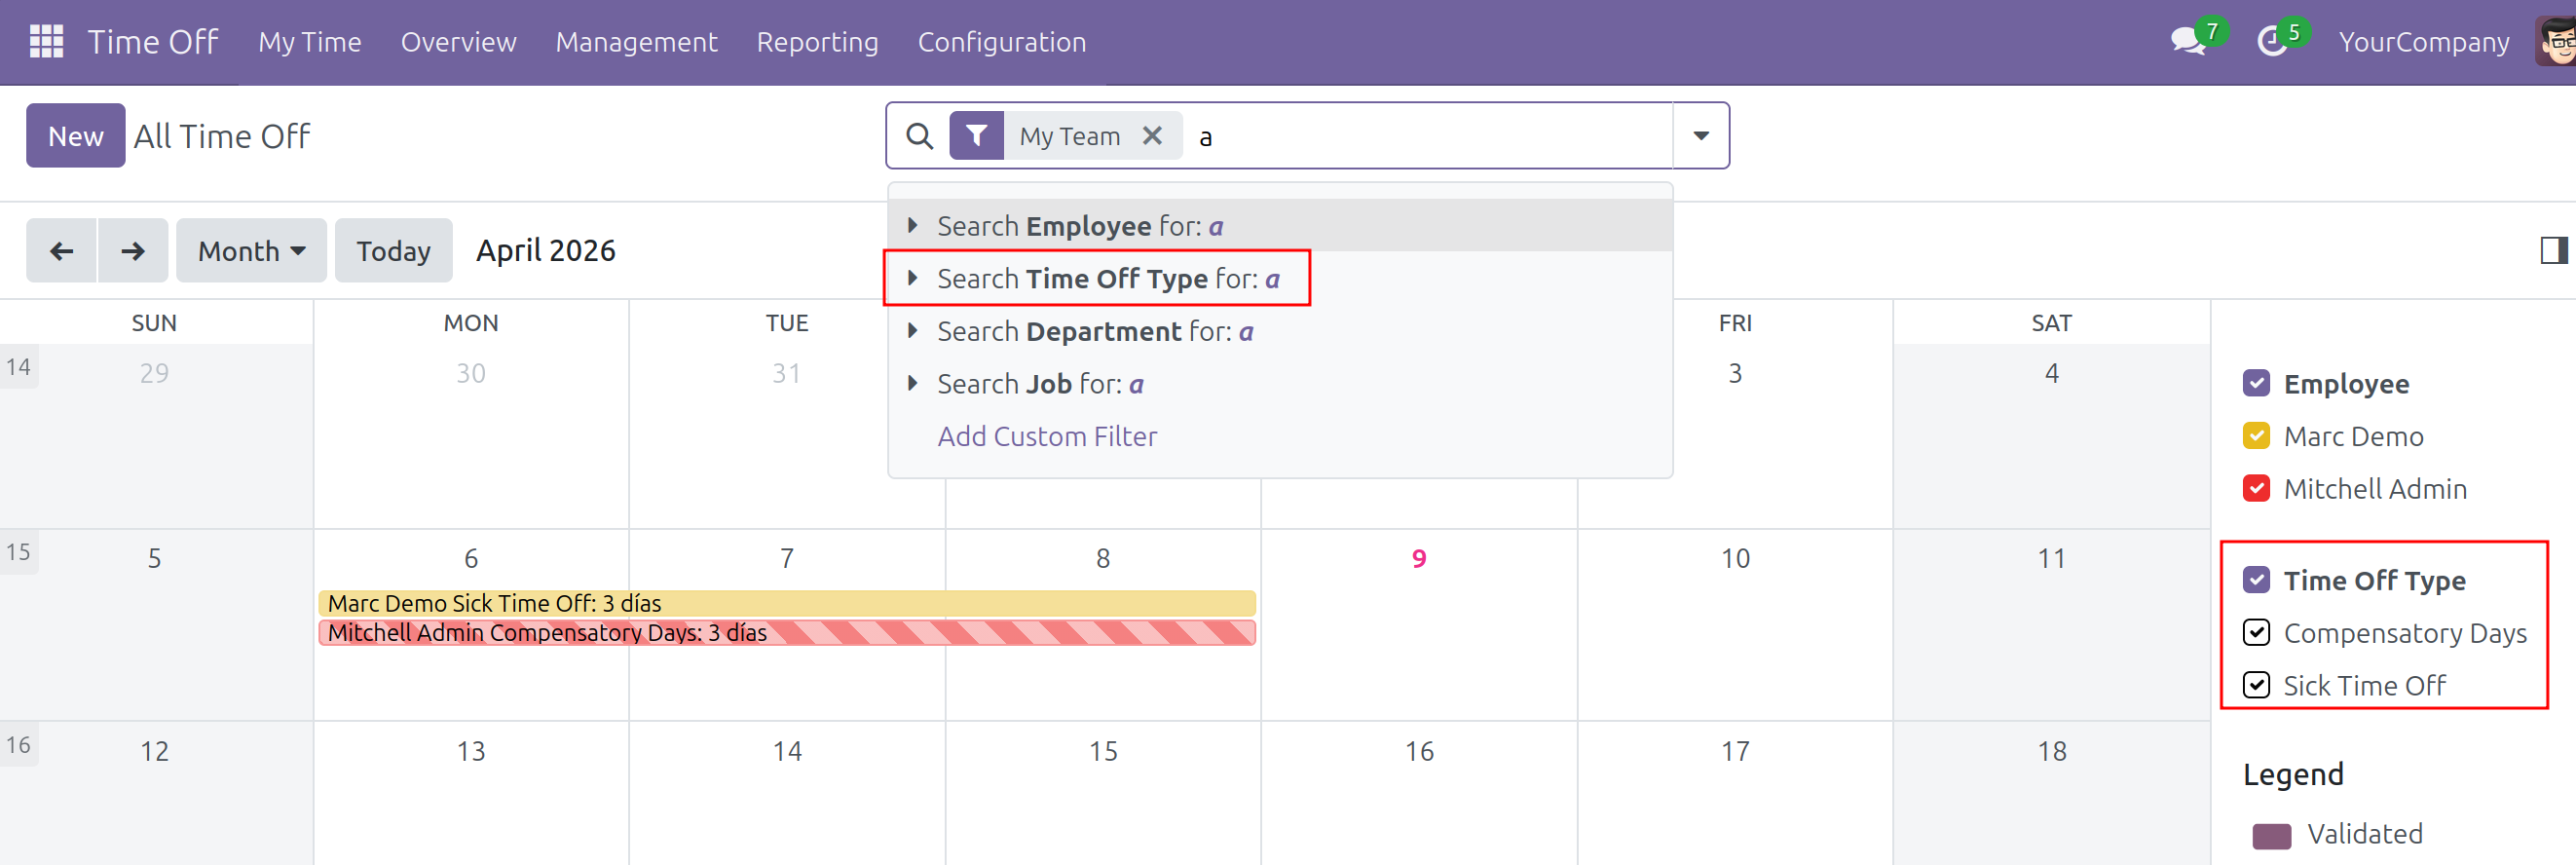Image resolution: width=2576 pixels, height=865 pixels.
Task: Open the My Time menu
Action: 310,42
